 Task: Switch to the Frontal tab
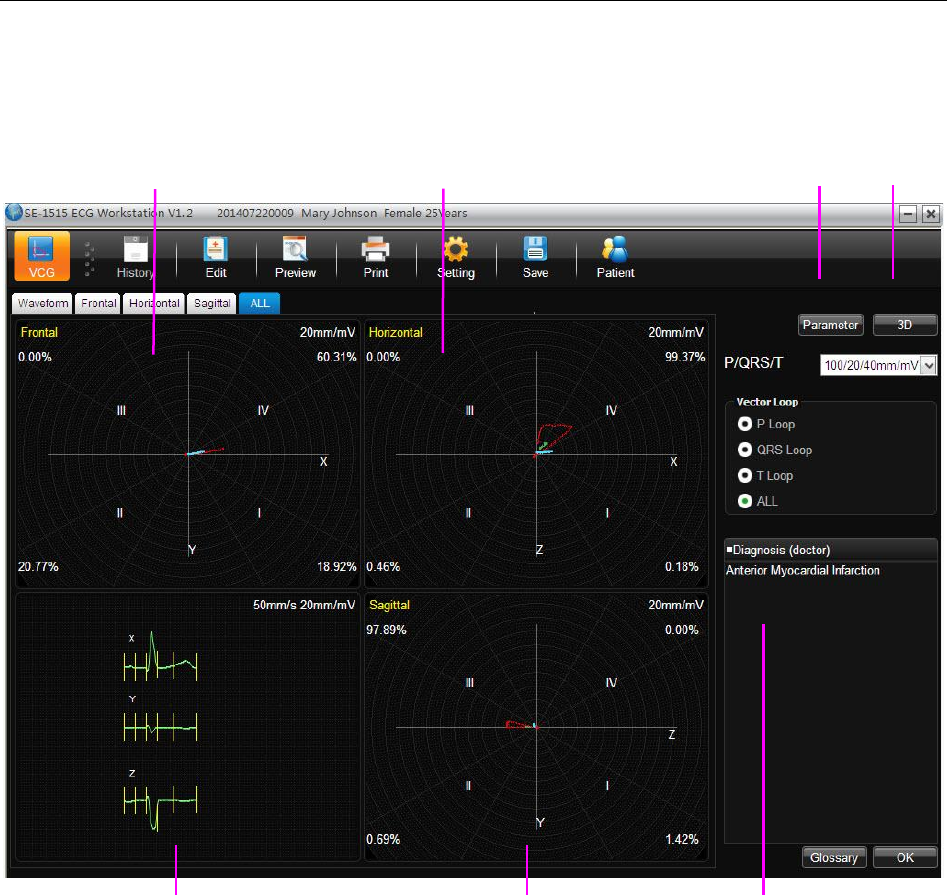[x=98, y=303]
